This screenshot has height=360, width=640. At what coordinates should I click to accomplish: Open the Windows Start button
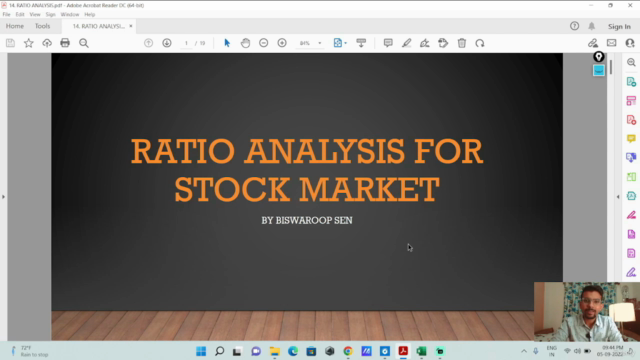pos(201,351)
